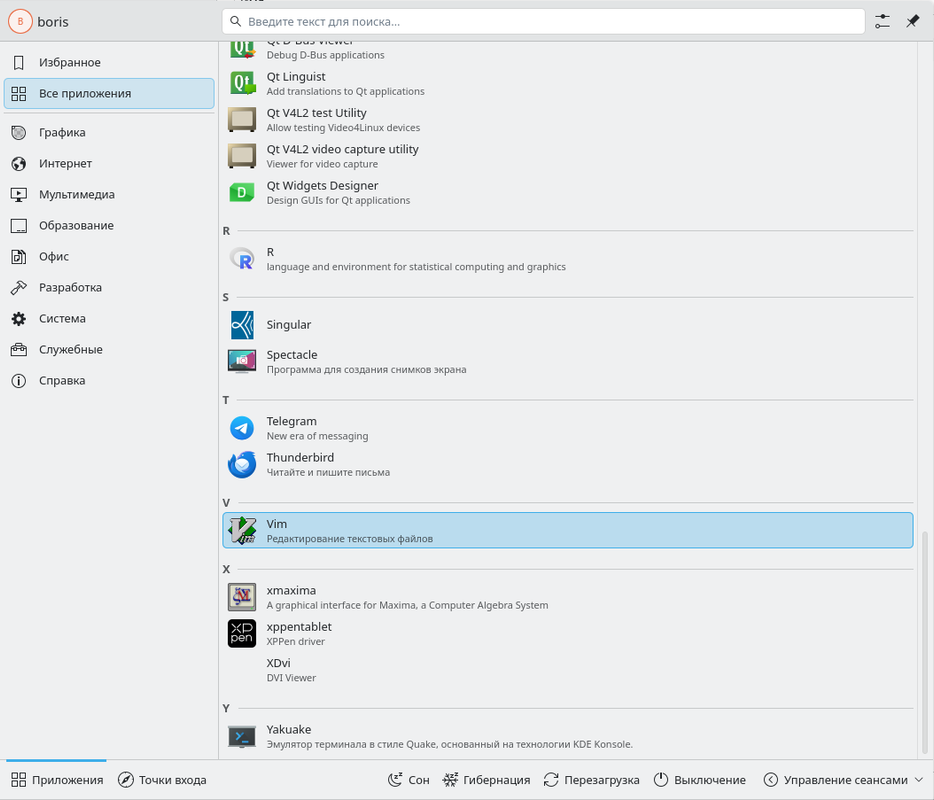Image resolution: width=934 pixels, height=800 pixels.
Task: Click 'Allow testing Video4Linux devices' description
Action: pos(343,127)
